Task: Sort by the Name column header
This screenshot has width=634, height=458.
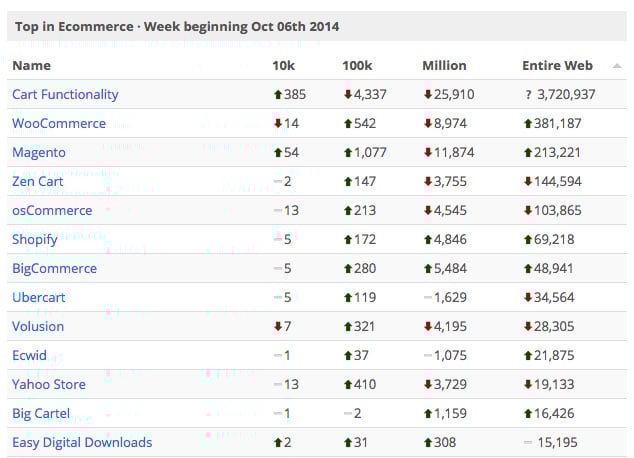Action: pyautogui.click(x=32, y=65)
